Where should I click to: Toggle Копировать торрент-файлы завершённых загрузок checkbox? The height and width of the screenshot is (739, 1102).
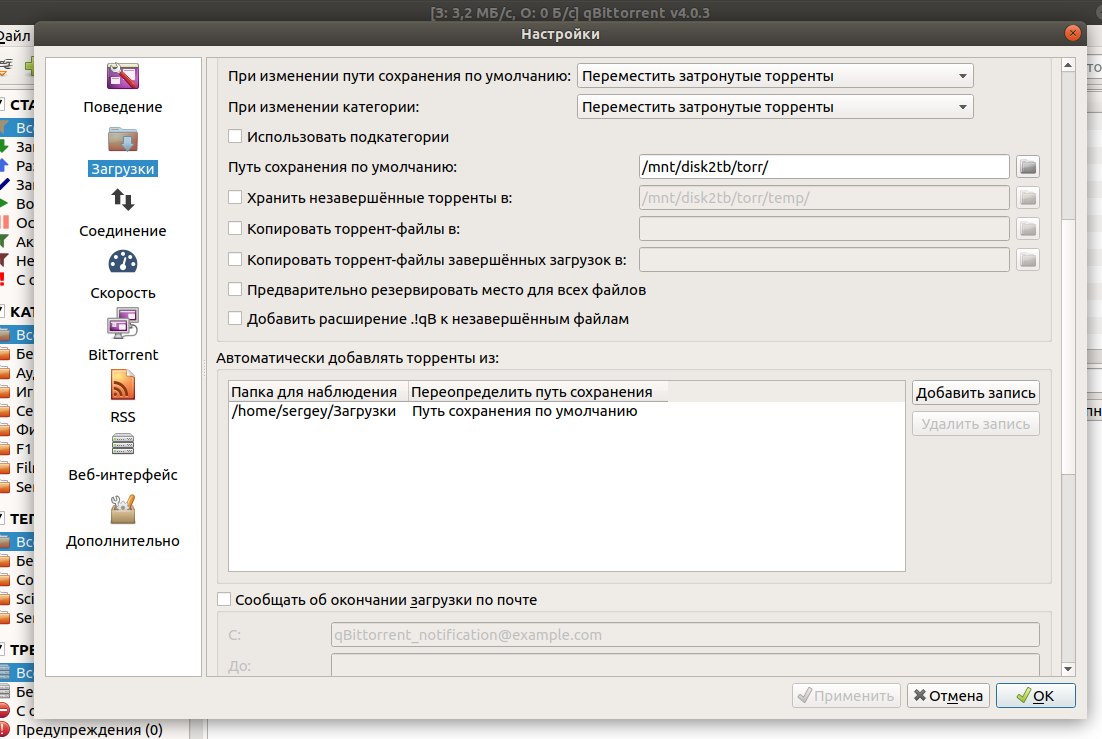click(235, 259)
